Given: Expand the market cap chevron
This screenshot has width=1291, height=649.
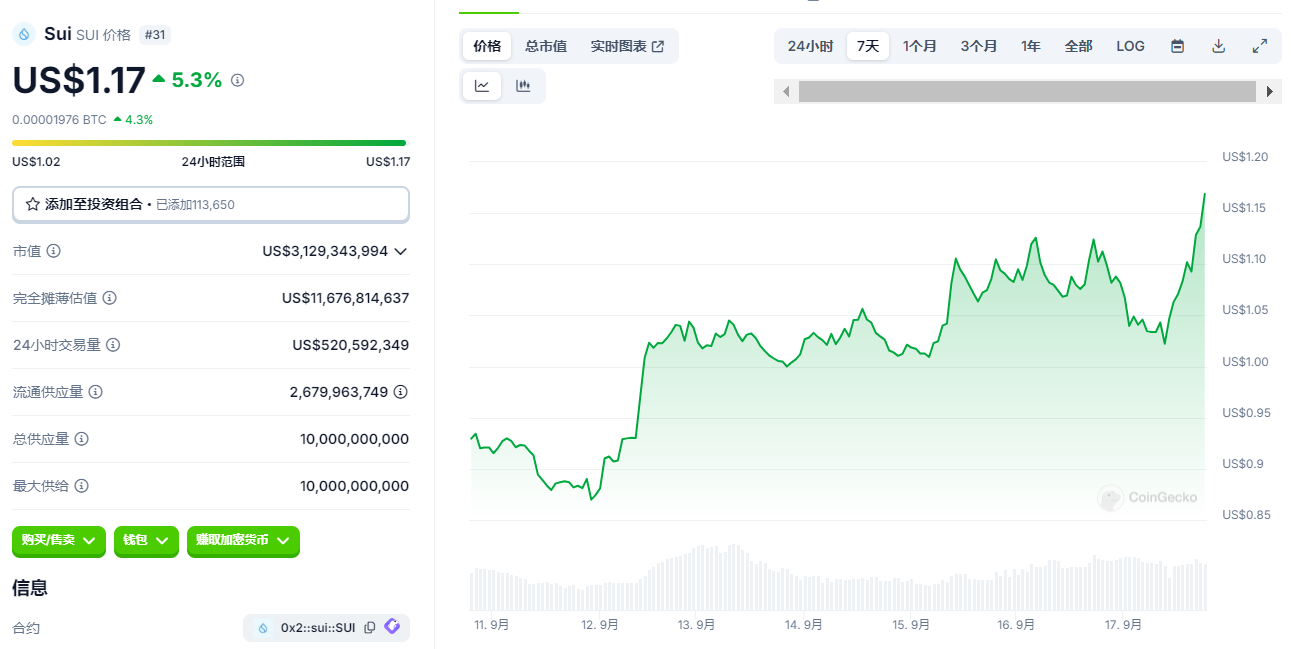Looking at the screenshot, I should [400, 251].
